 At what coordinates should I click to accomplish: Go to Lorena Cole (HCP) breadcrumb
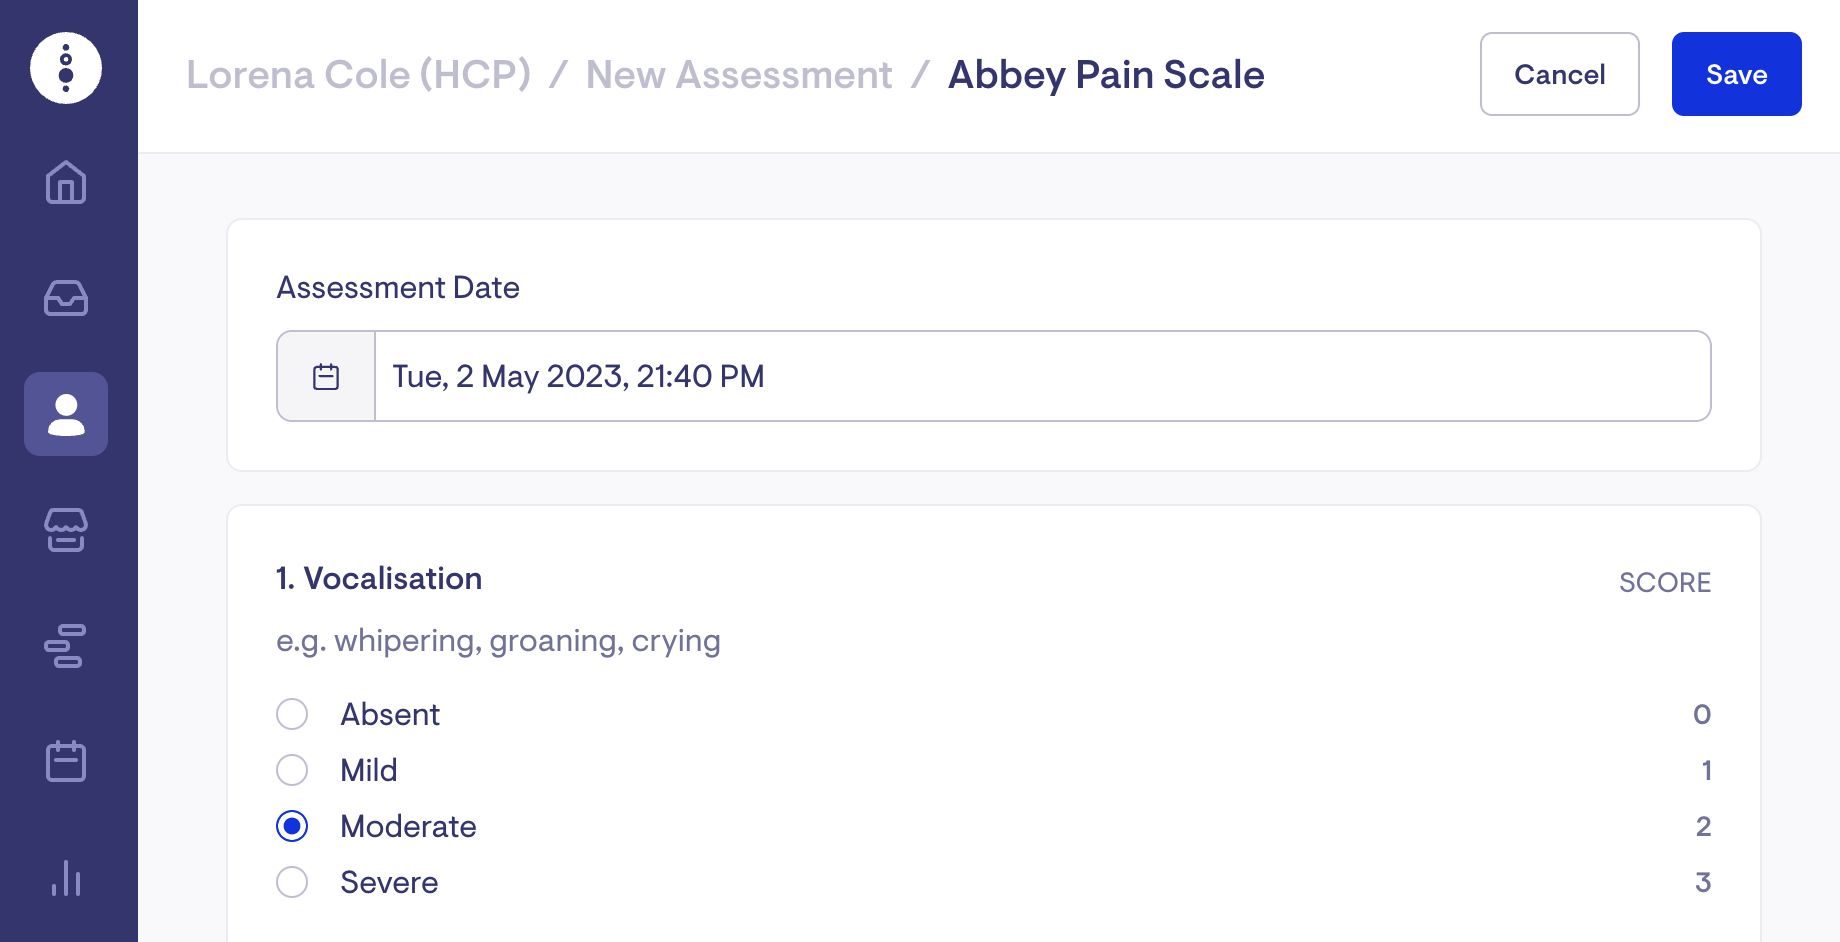pos(358,75)
